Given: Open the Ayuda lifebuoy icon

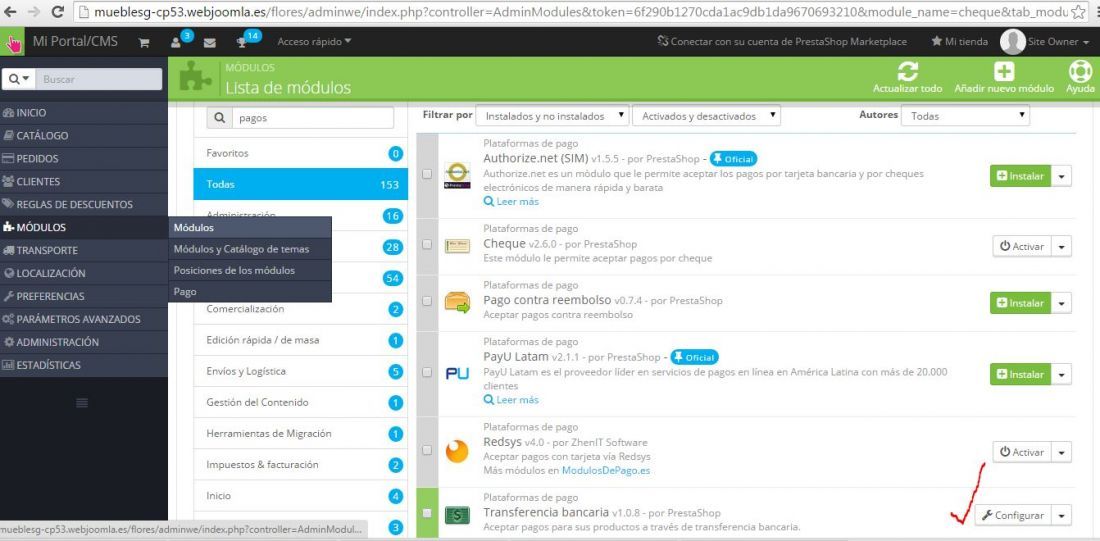Looking at the screenshot, I should tap(1080, 71).
